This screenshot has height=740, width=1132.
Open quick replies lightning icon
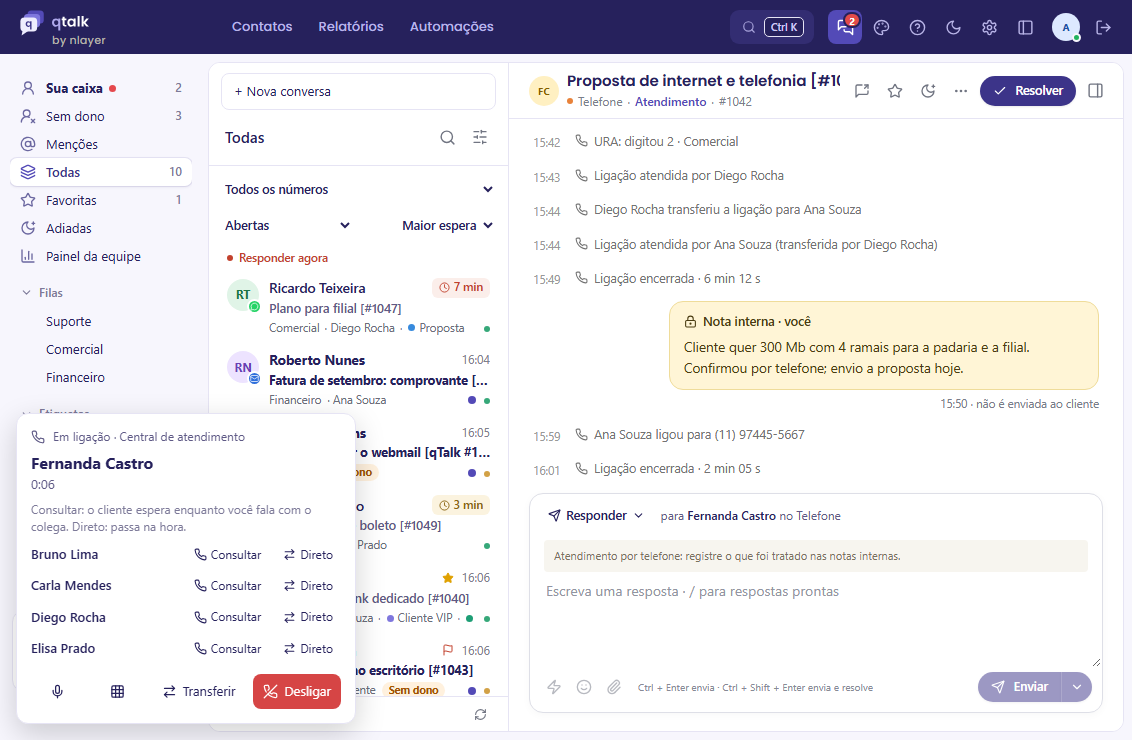pos(554,687)
